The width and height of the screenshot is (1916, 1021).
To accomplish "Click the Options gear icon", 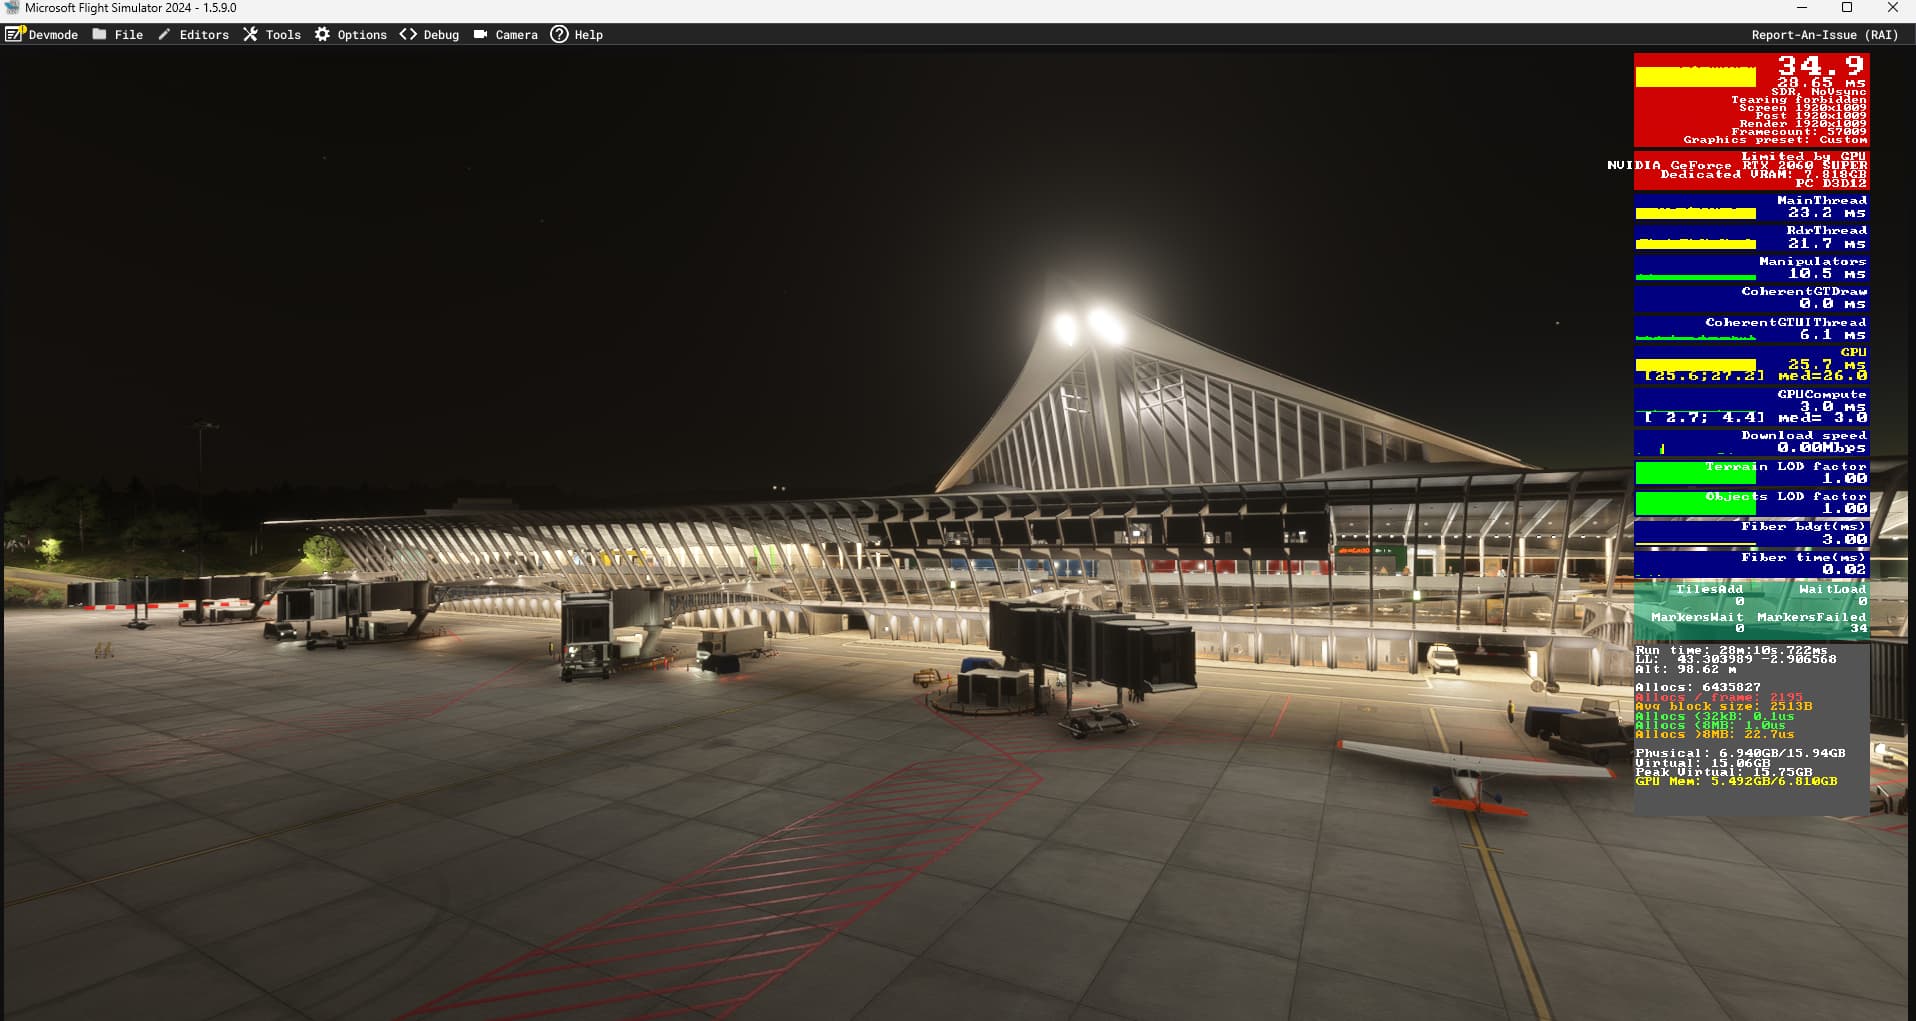I will 322,34.
